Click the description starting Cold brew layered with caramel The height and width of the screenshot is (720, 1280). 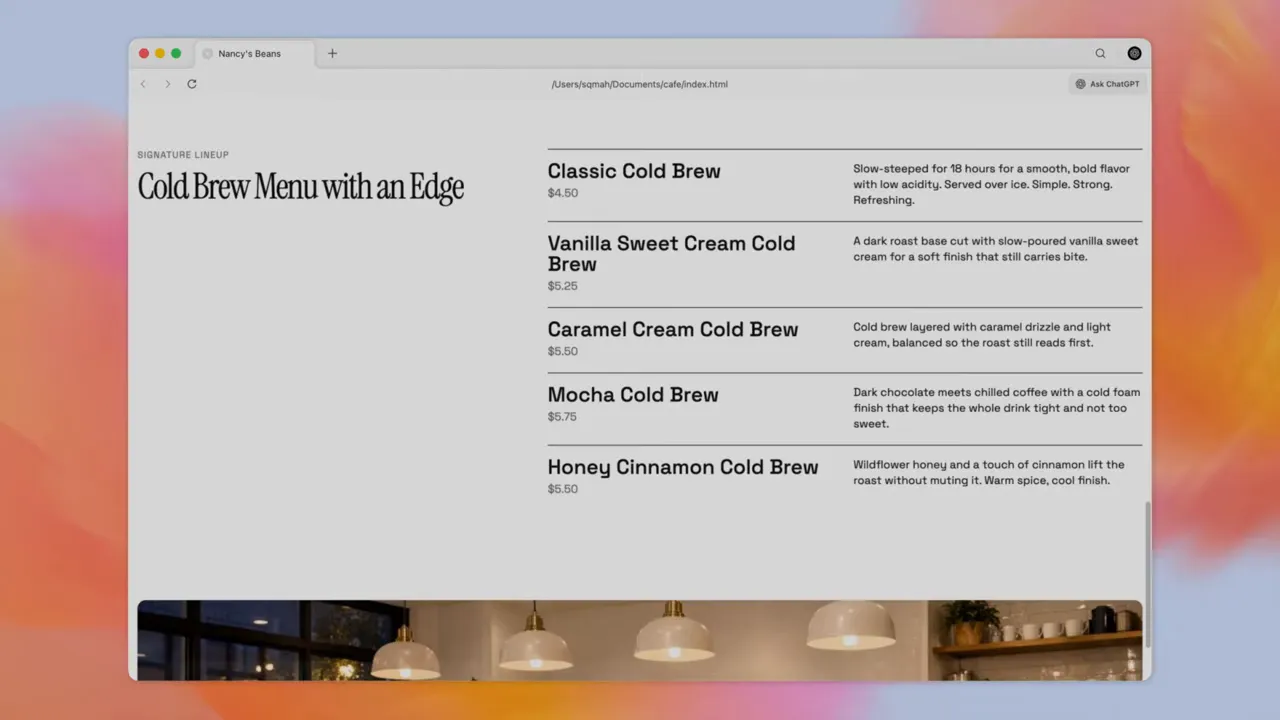click(x=982, y=335)
